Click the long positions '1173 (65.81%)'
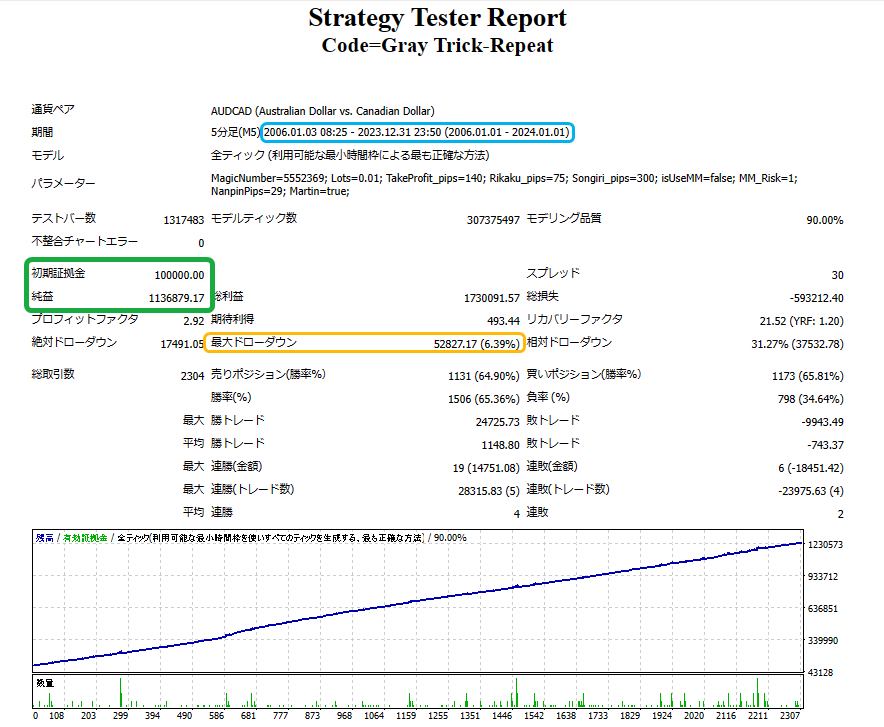884x727 pixels. [x=807, y=376]
